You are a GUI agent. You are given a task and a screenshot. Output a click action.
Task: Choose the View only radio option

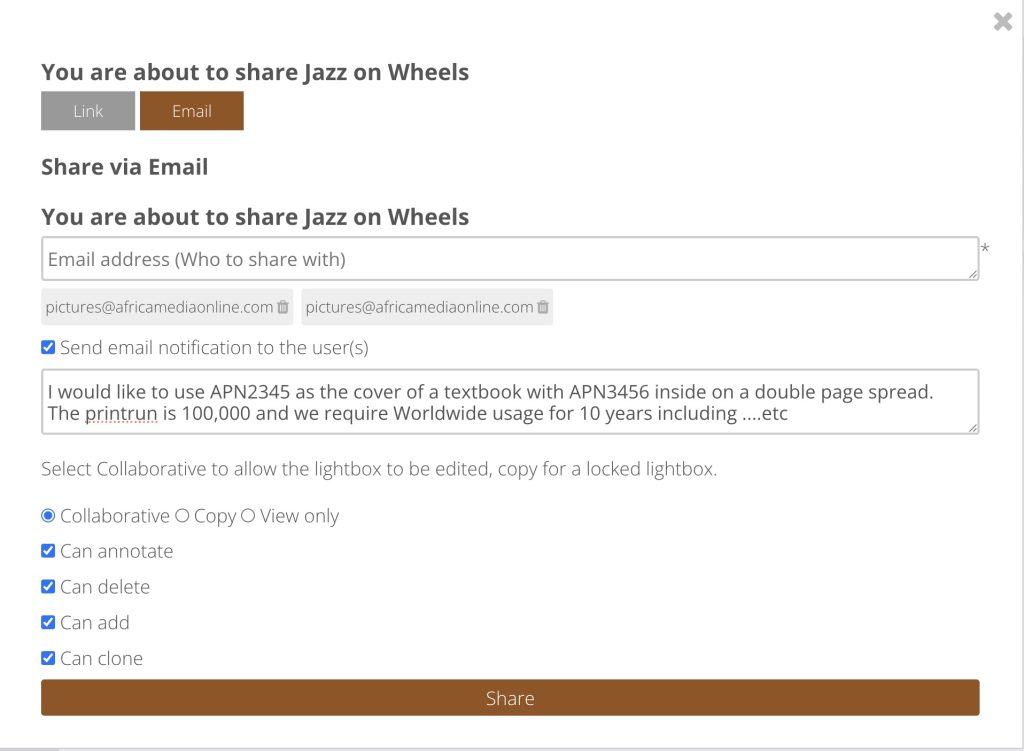click(248, 515)
